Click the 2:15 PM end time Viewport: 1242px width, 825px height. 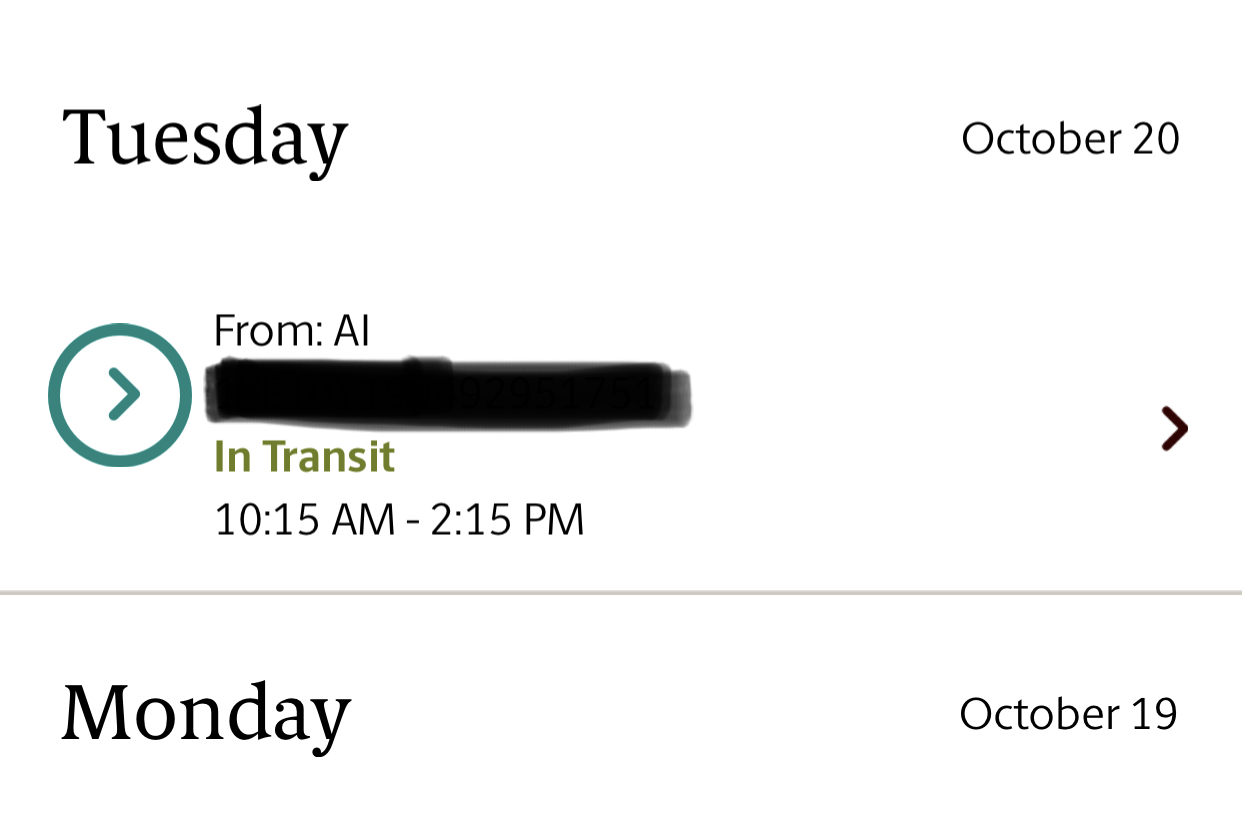coord(507,521)
